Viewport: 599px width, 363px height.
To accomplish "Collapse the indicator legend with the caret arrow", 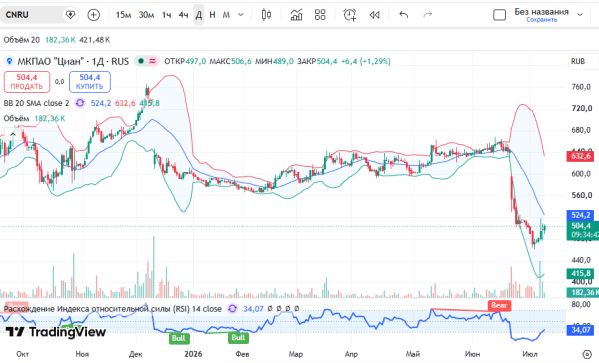I will pyautogui.click(x=13, y=134).
